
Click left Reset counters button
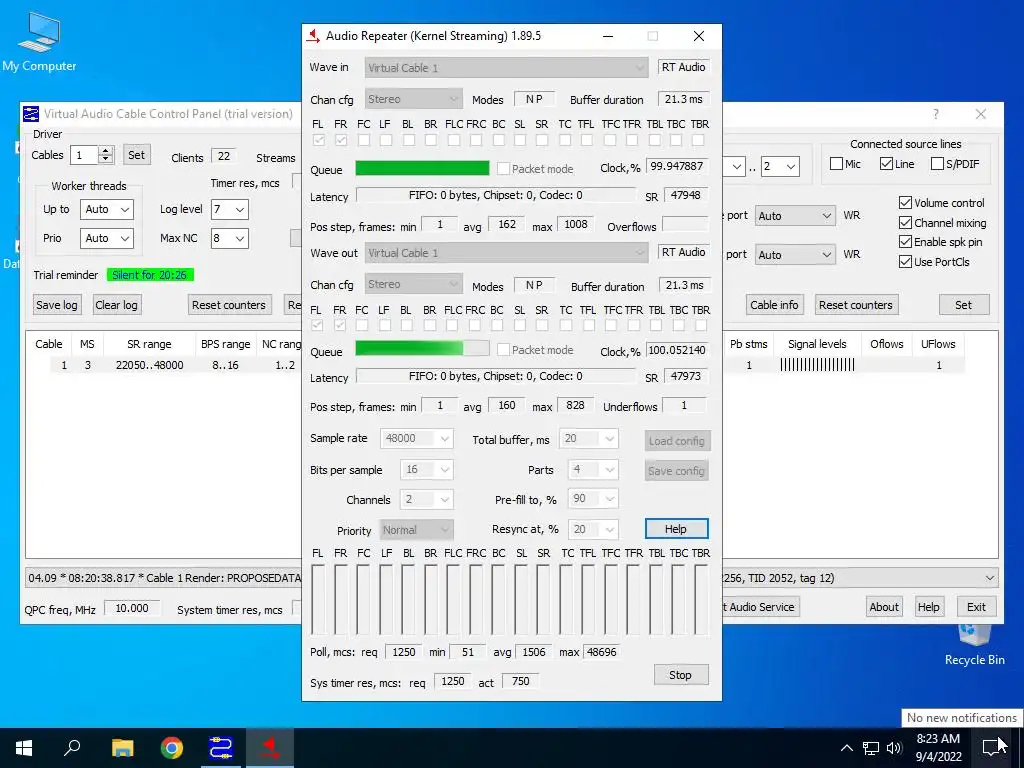[x=229, y=305]
